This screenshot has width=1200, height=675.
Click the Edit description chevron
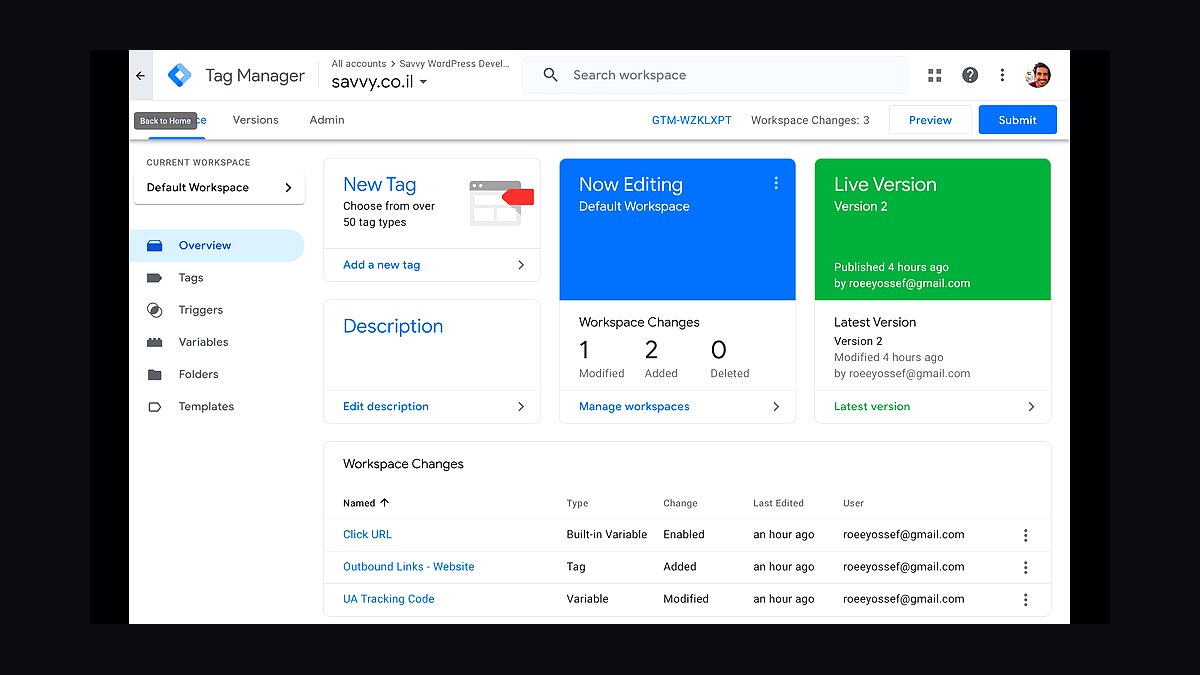click(x=521, y=407)
